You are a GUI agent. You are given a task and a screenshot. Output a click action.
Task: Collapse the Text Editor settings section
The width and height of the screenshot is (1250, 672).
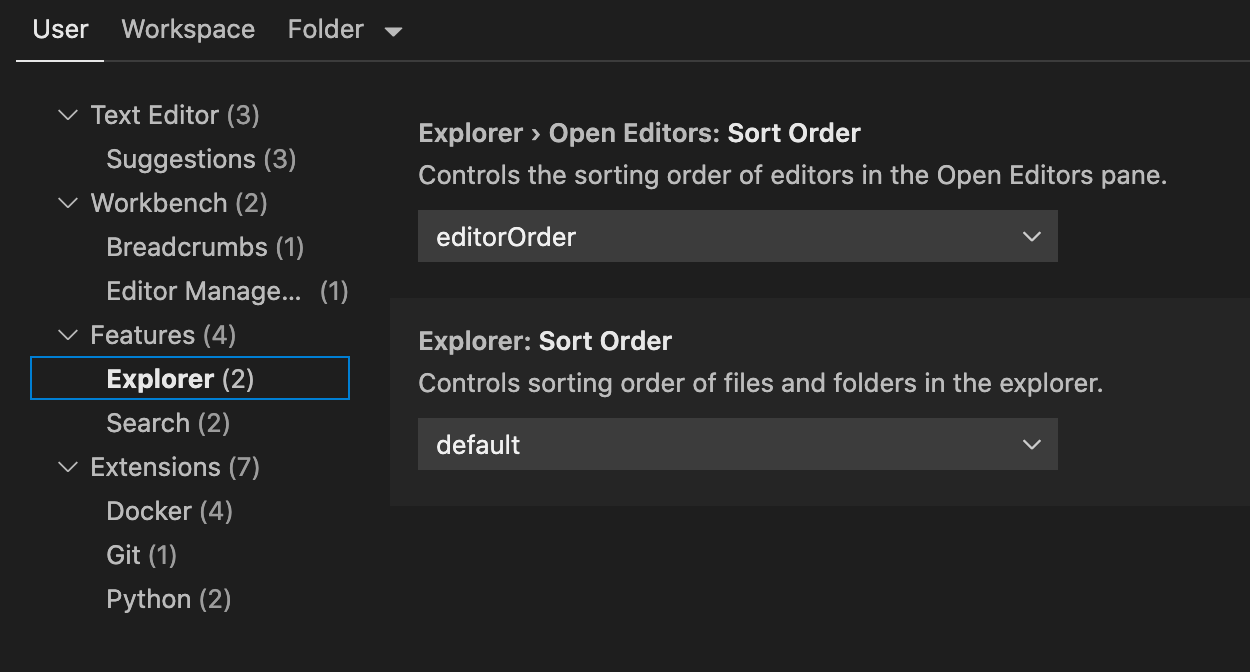pos(67,114)
